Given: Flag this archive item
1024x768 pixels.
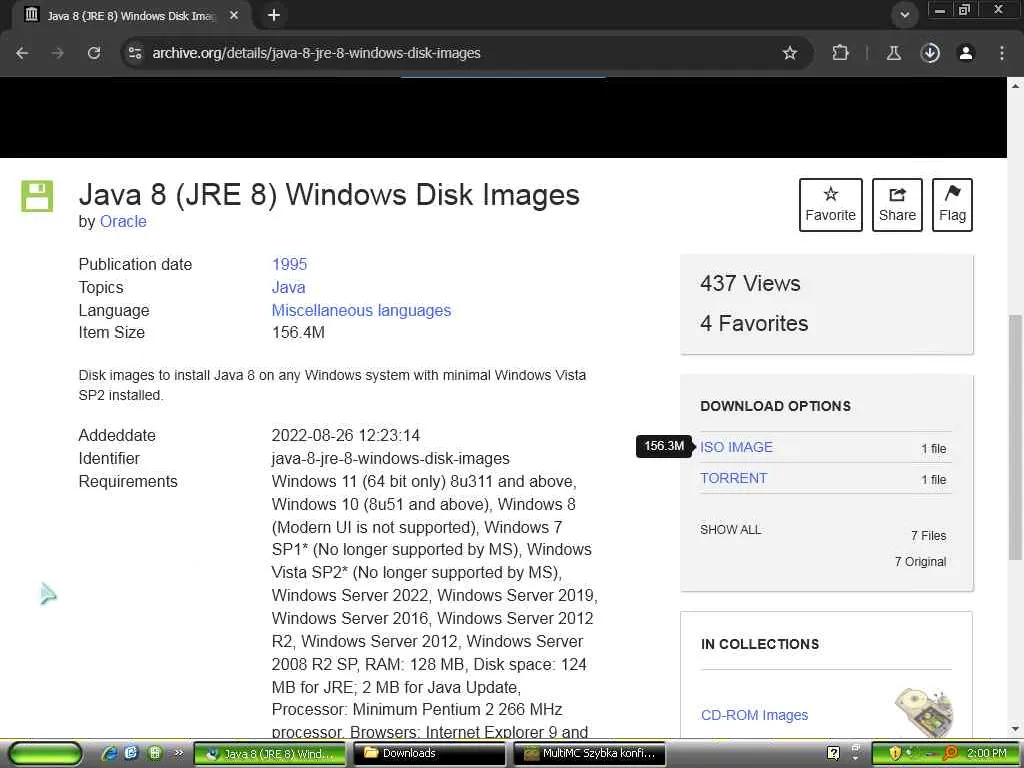Looking at the screenshot, I should click(x=952, y=204).
